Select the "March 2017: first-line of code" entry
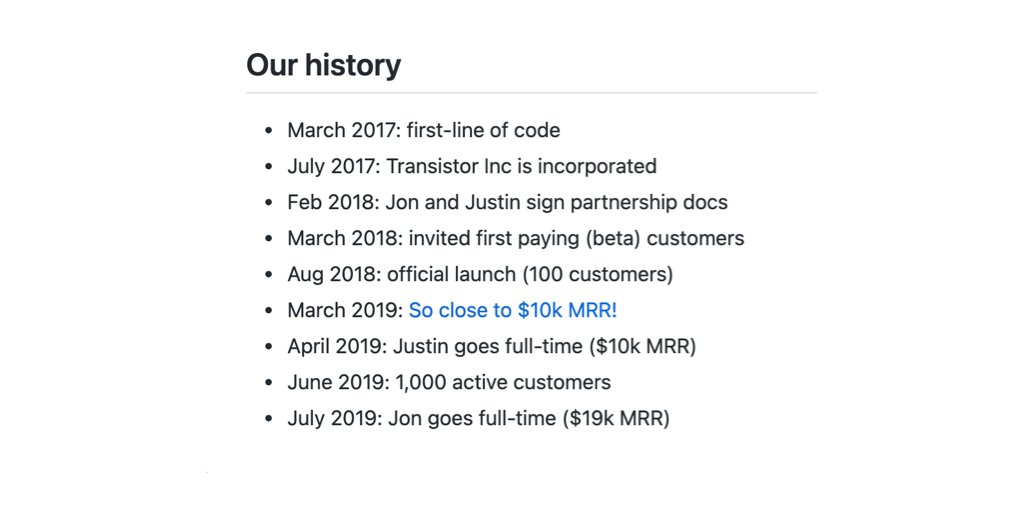 click(423, 130)
